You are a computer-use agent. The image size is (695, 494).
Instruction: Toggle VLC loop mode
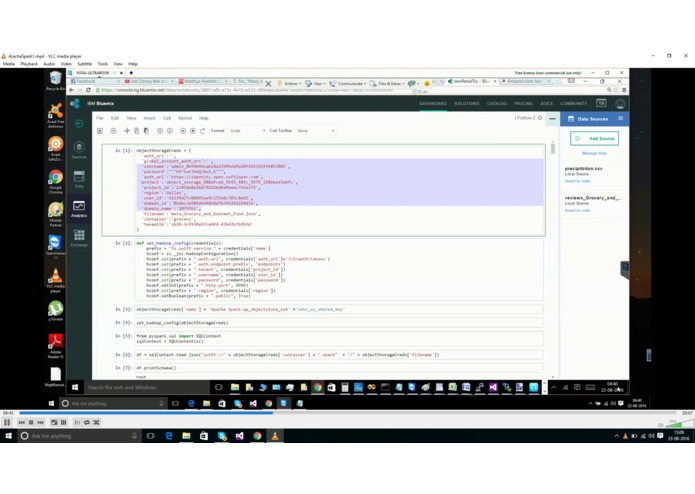tap(87, 422)
